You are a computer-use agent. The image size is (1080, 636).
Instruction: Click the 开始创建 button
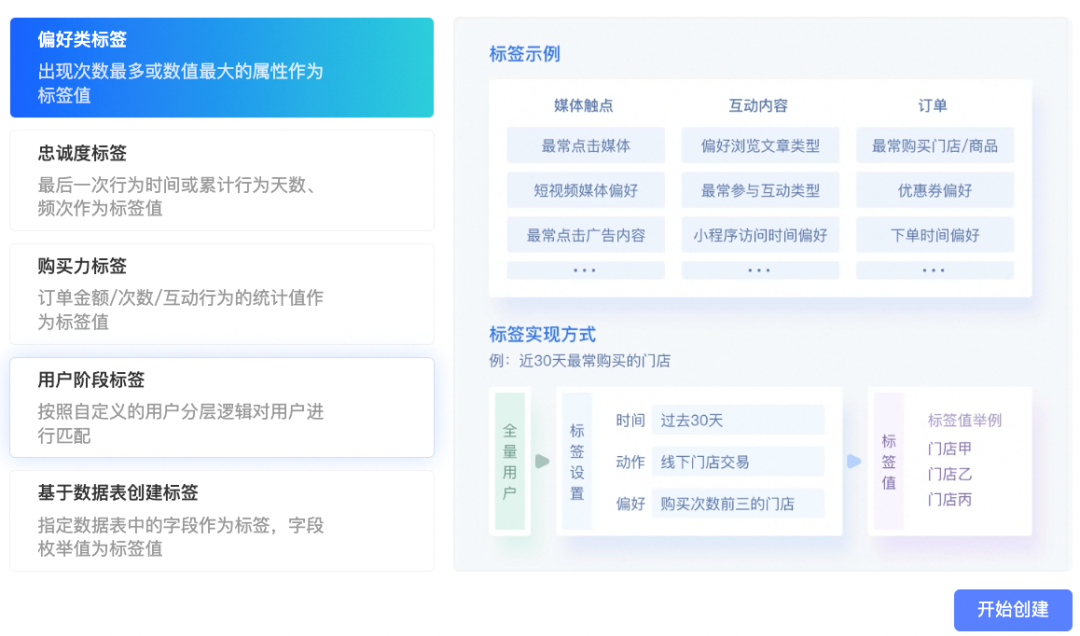click(x=1011, y=610)
